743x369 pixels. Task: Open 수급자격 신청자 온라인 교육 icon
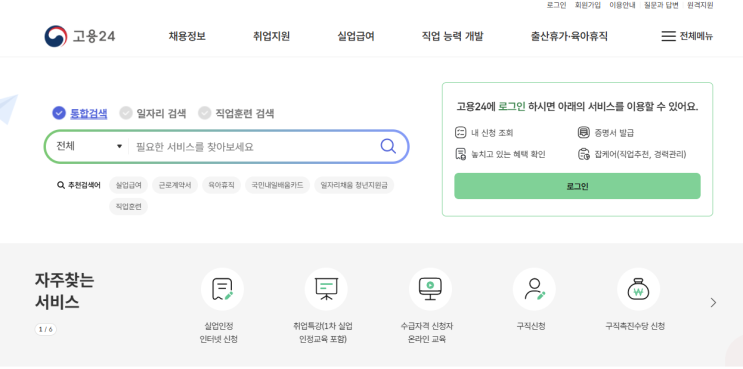tap(430, 289)
